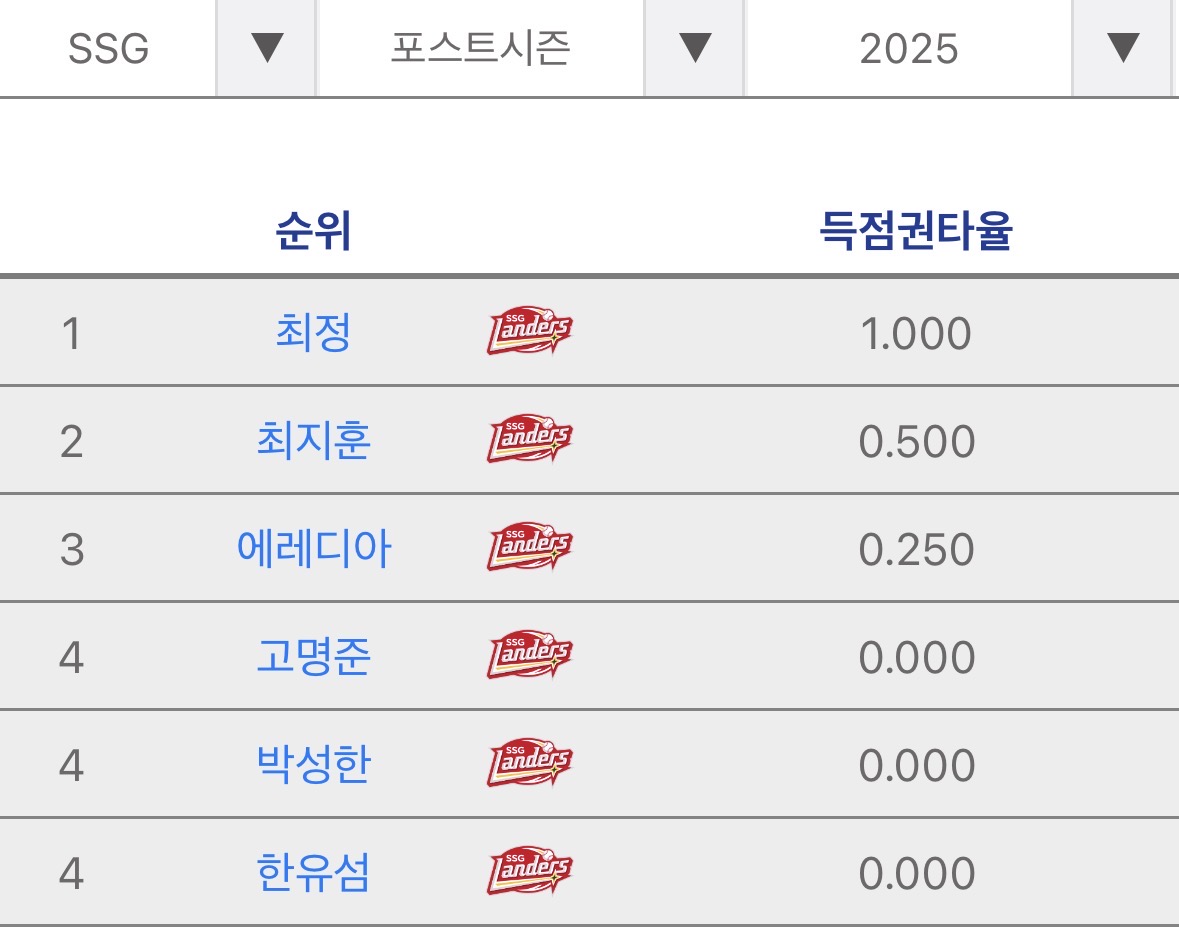
Task: Open player 한유섭's profile link
Action: point(313,873)
